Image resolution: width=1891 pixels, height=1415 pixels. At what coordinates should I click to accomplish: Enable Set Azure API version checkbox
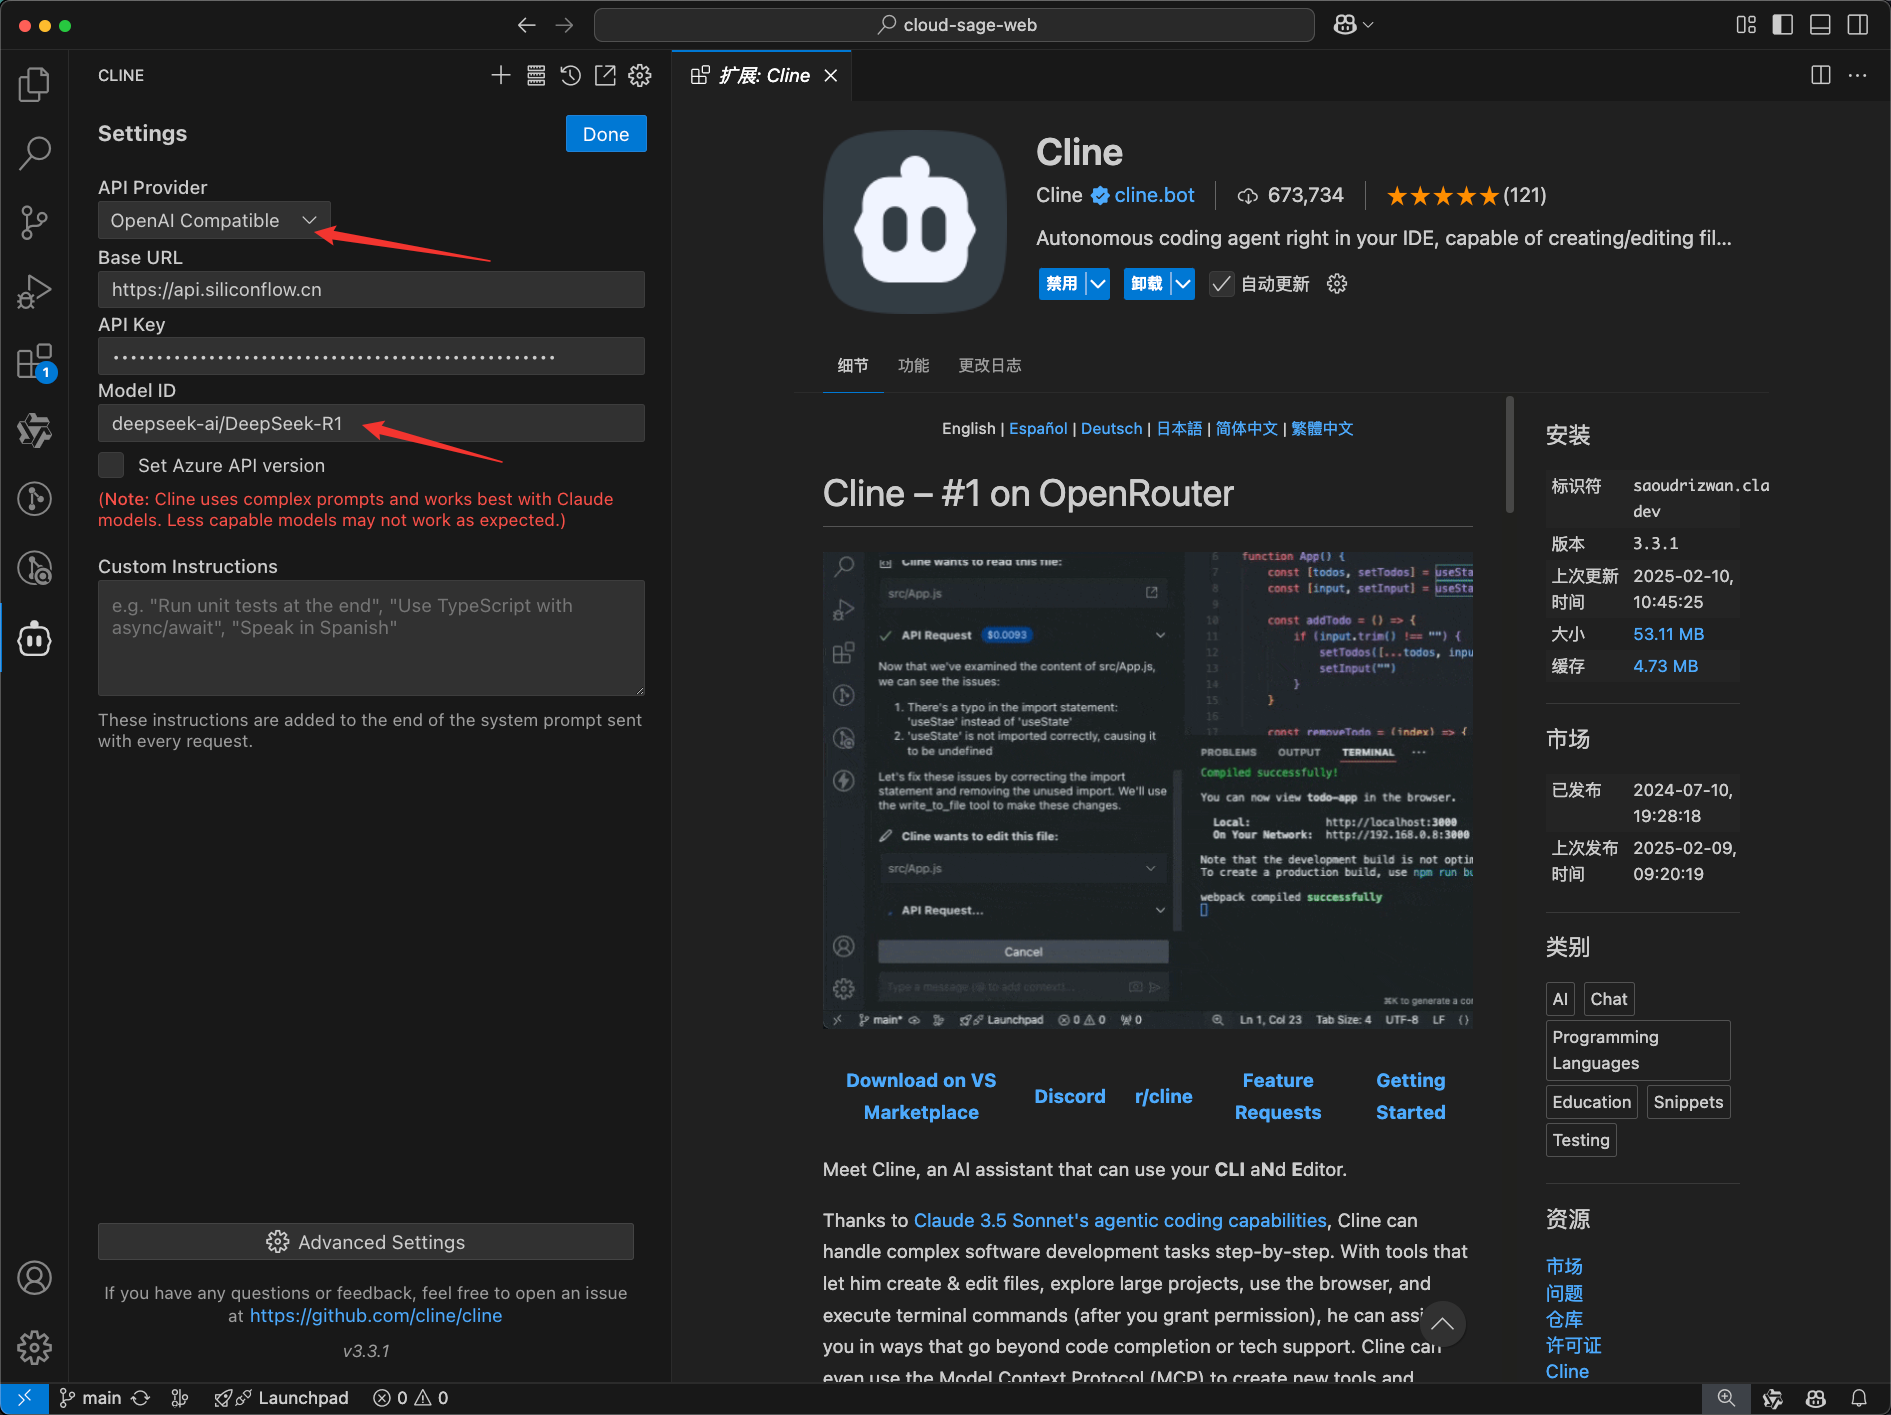(111, 465)
